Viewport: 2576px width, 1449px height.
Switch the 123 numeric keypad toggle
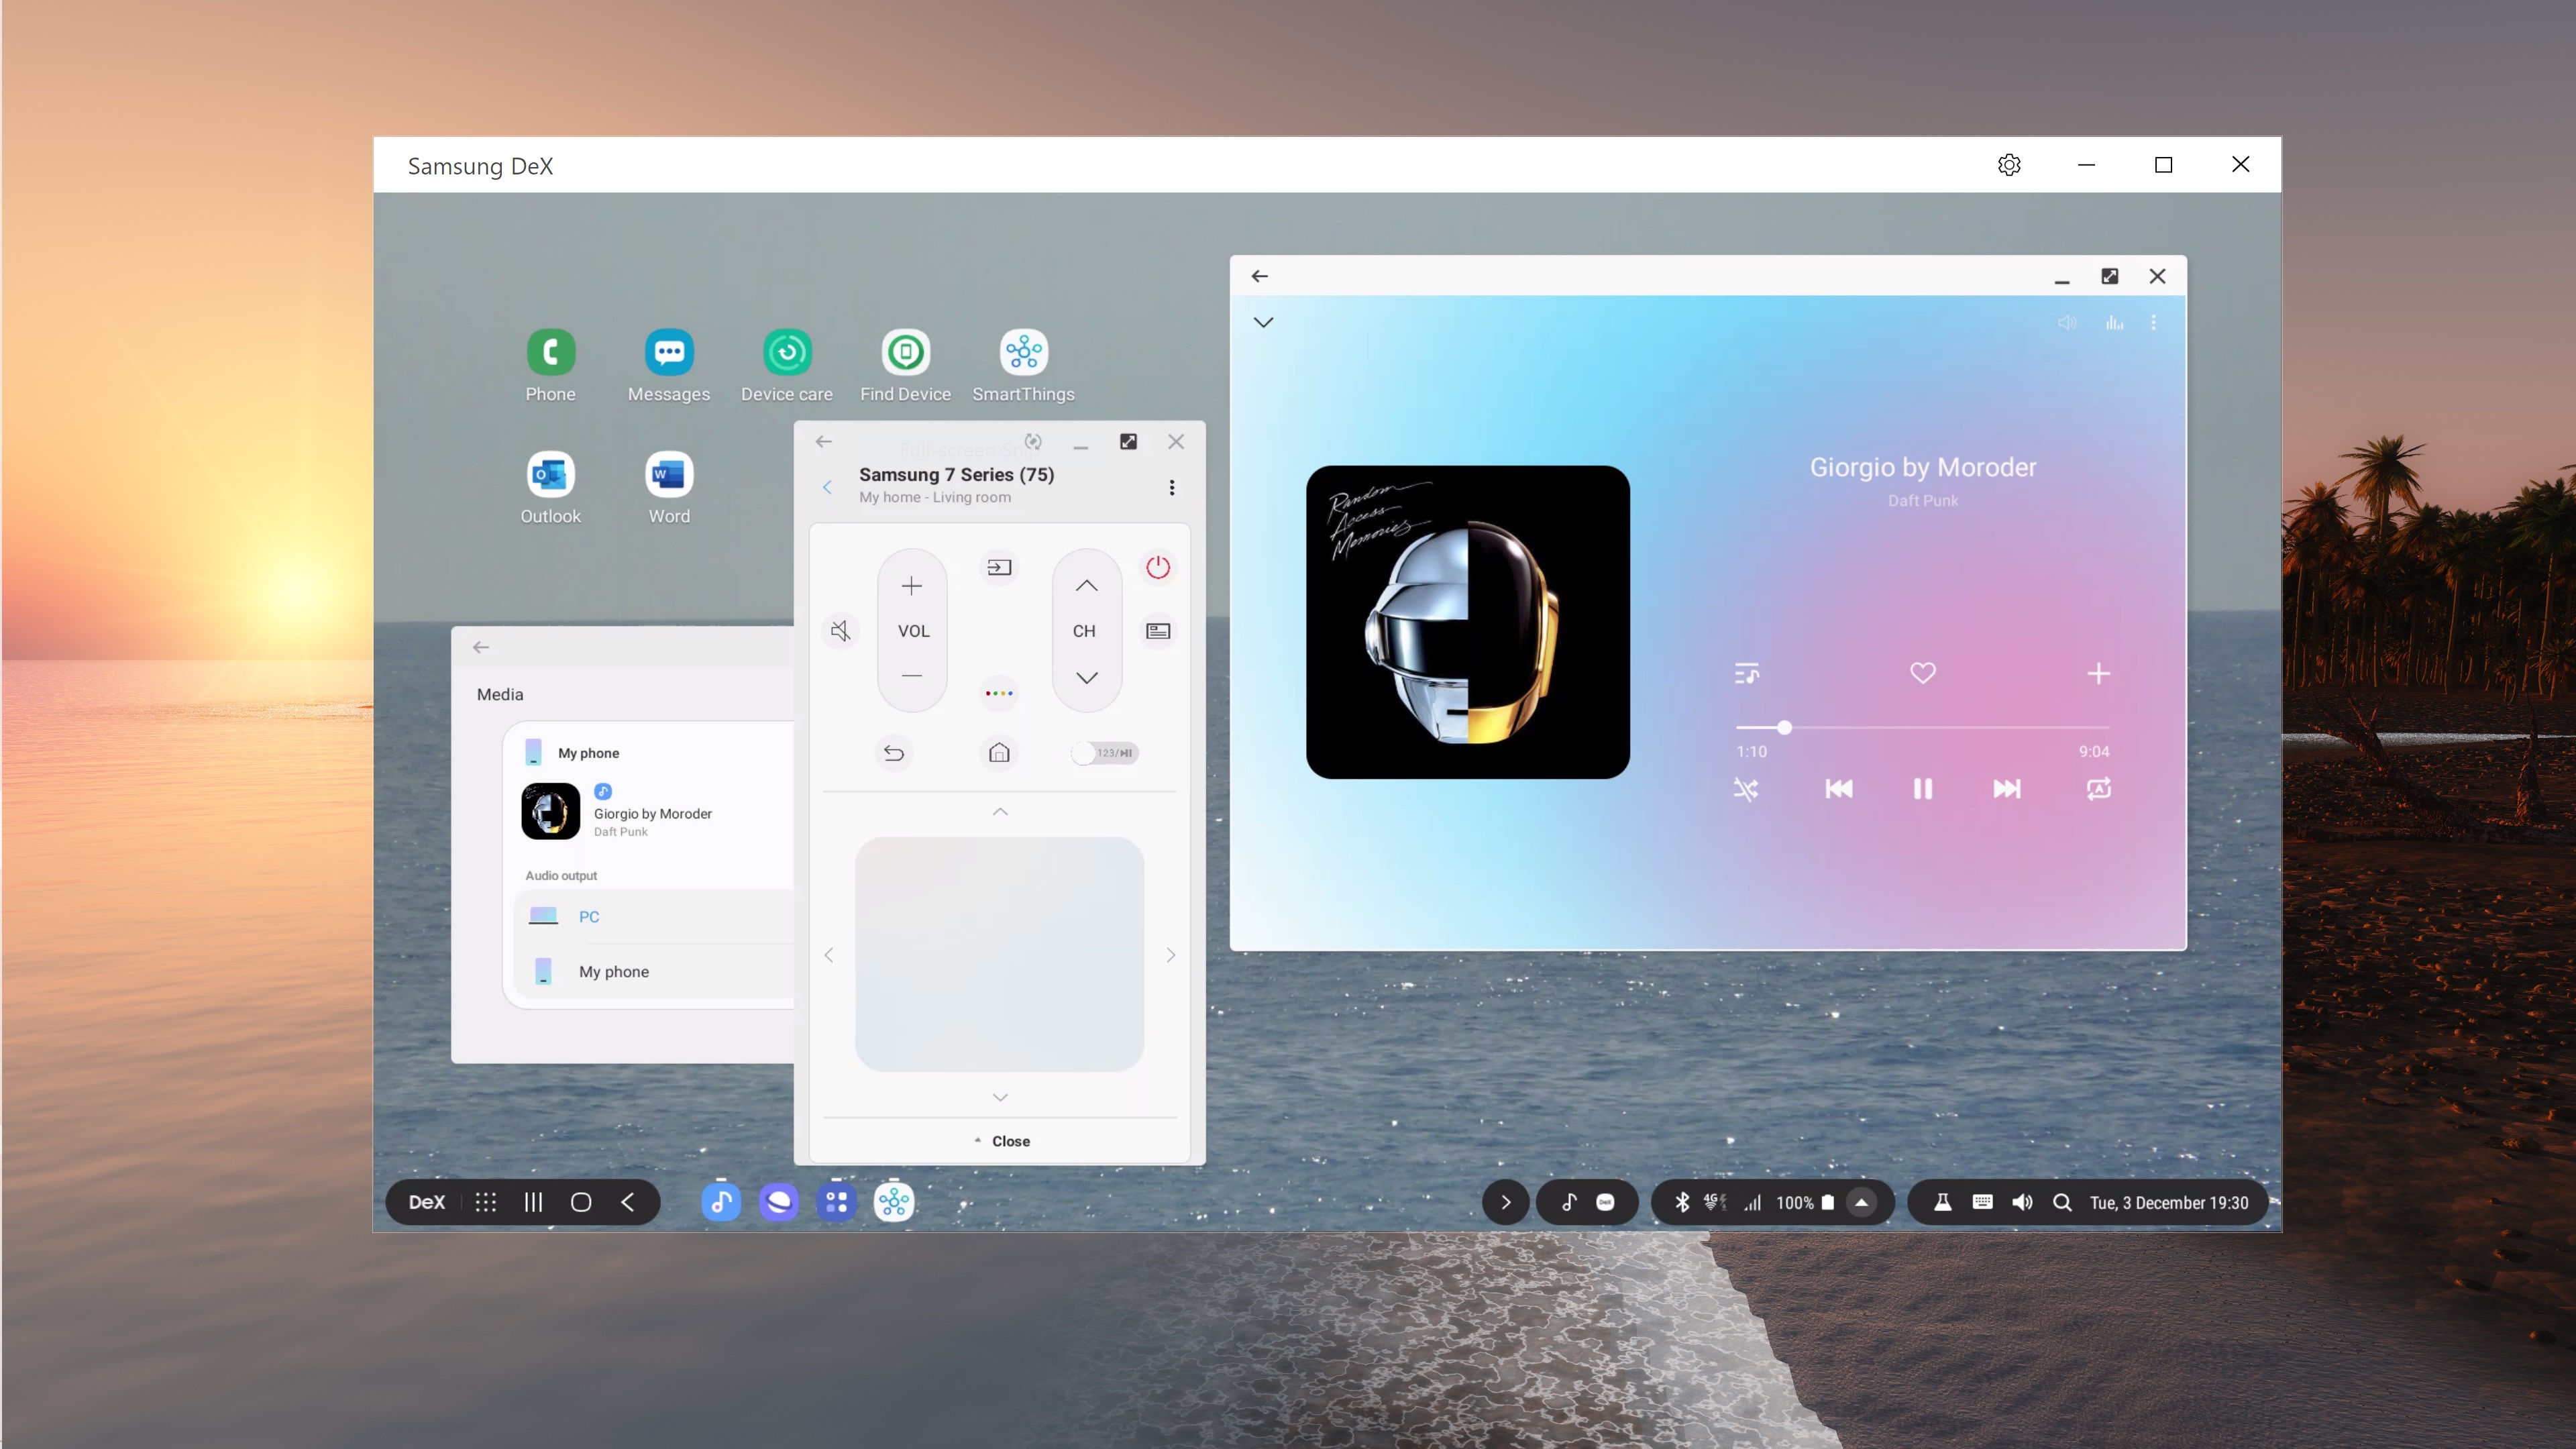1104,753
